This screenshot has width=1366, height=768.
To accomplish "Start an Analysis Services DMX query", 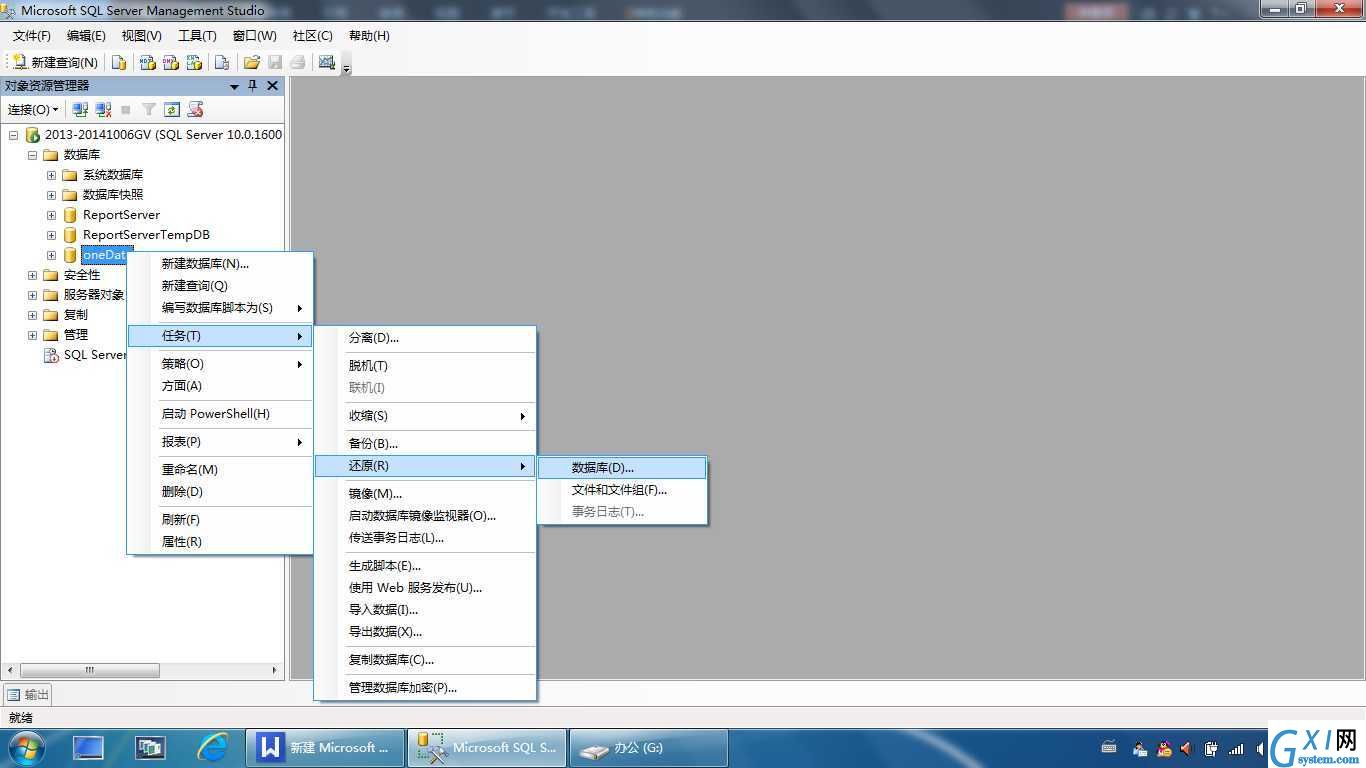I will pyautogui.click(x=171, y=62).
